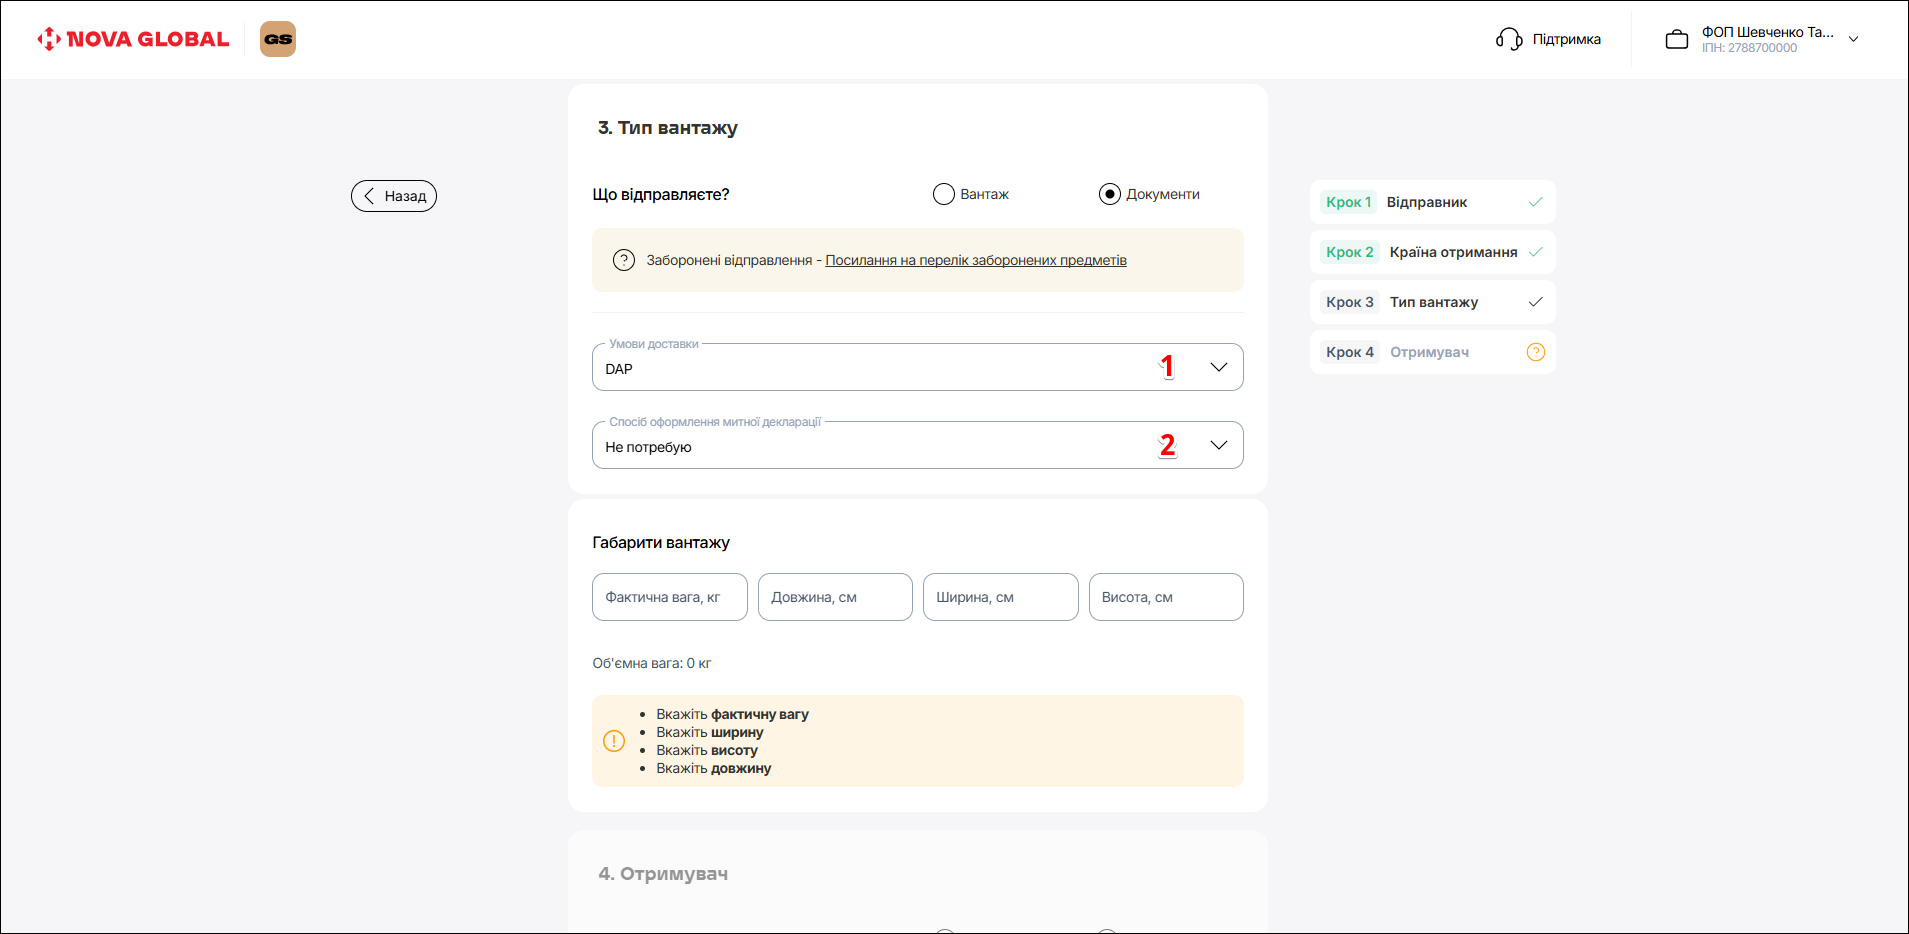The width and height of the screenshot is (1909, 934).
Task: Click the orange question icon on Крок 4
Action: click(1535, 352)
